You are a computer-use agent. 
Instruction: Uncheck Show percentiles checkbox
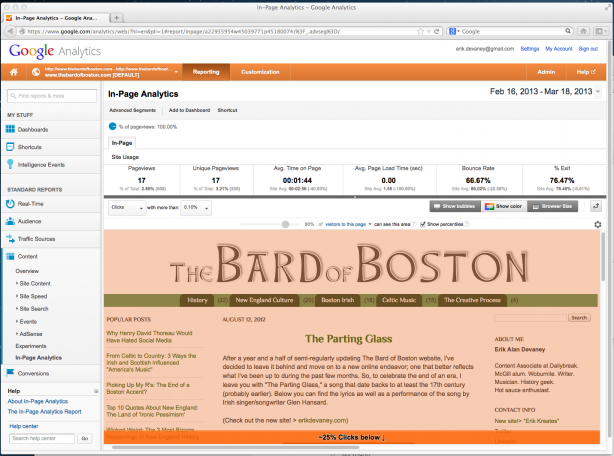pos(423,224)
